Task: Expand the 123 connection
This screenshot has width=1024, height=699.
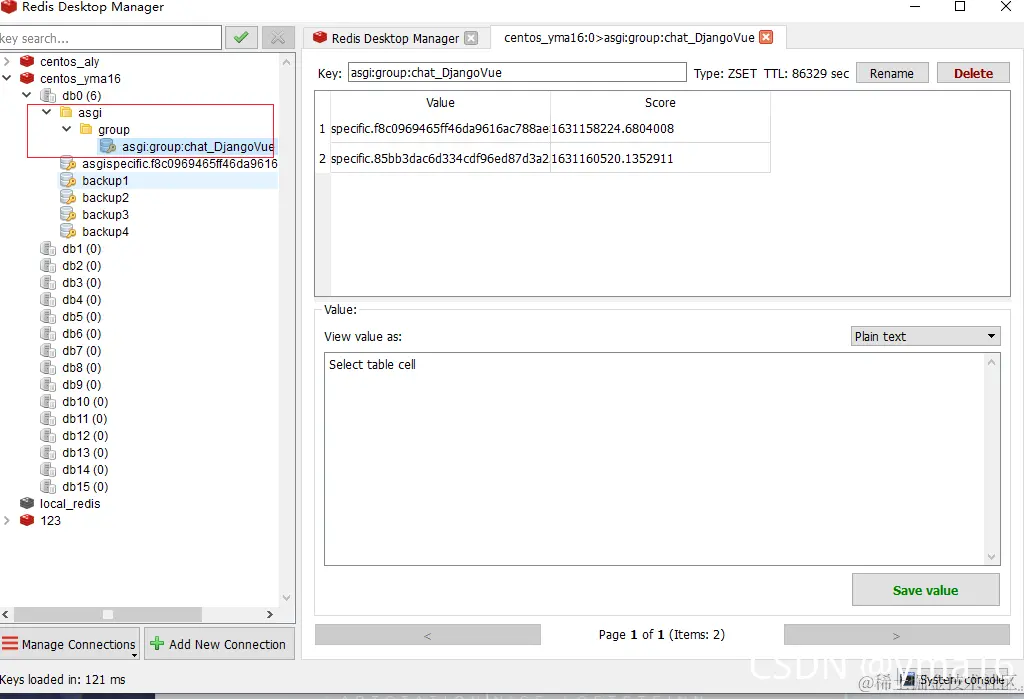Action: [x=7, y=520]
